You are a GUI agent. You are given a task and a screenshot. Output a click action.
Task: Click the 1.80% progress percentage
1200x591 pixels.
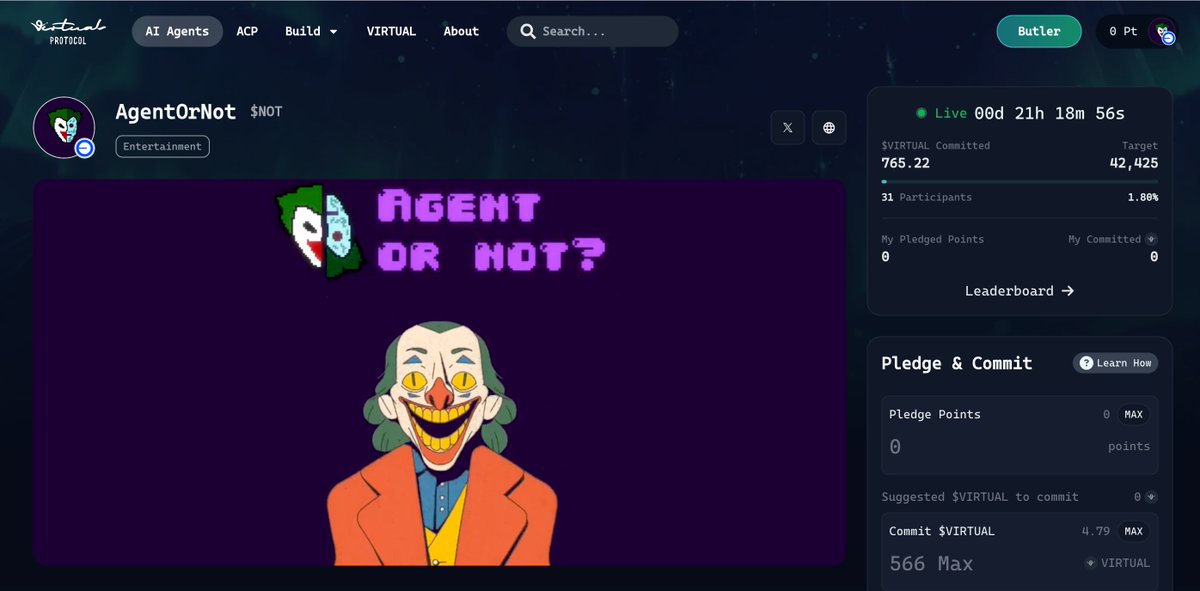[1143, 197]
